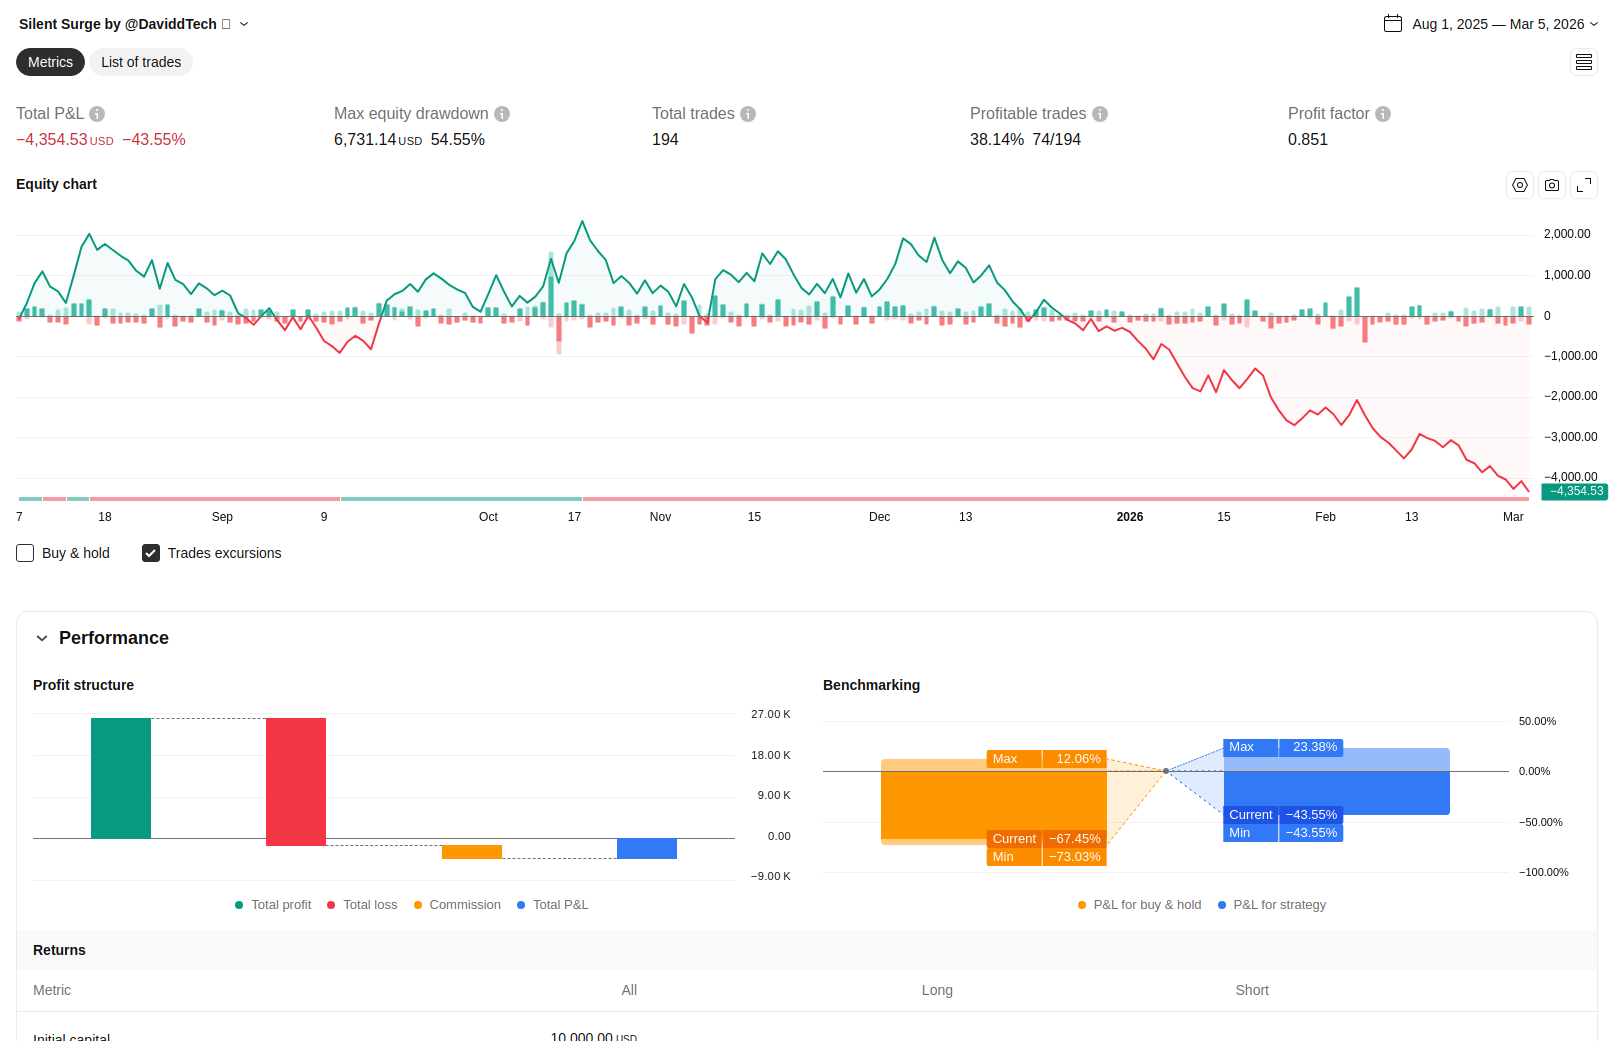The width and height of the screenshot is (1614, 1041).
Task: Toggle Total profit series in legend
Action: 273,905
